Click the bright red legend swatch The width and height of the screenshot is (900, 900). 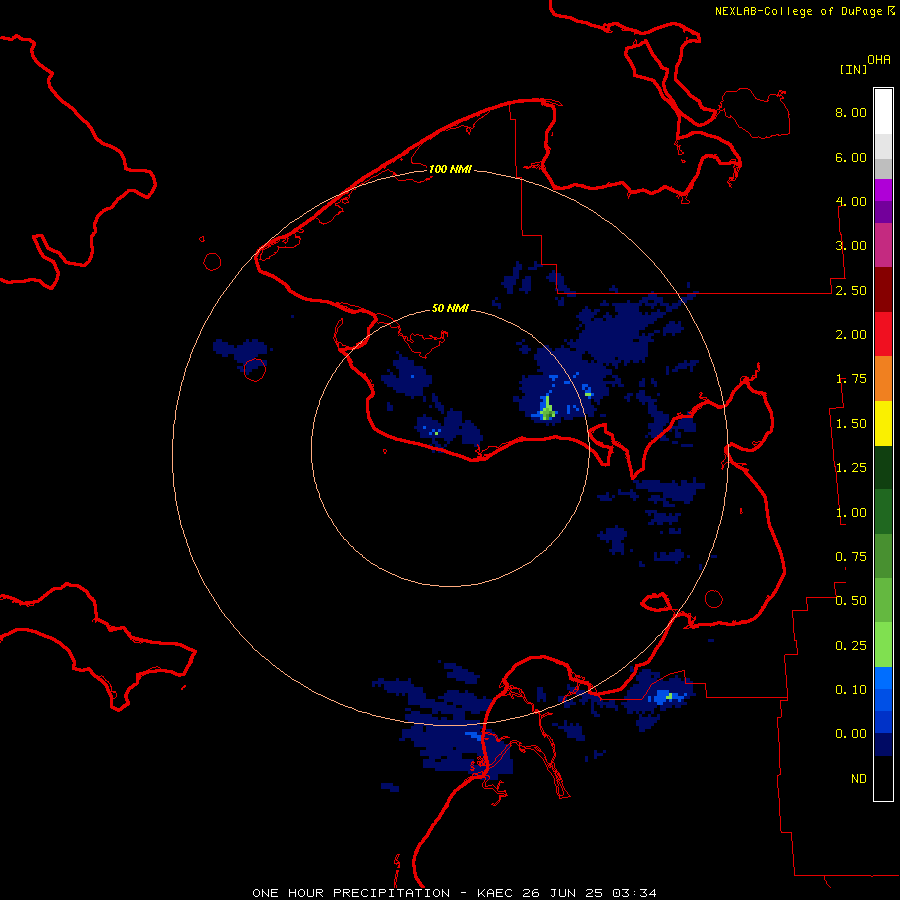[x=883, y=334]
